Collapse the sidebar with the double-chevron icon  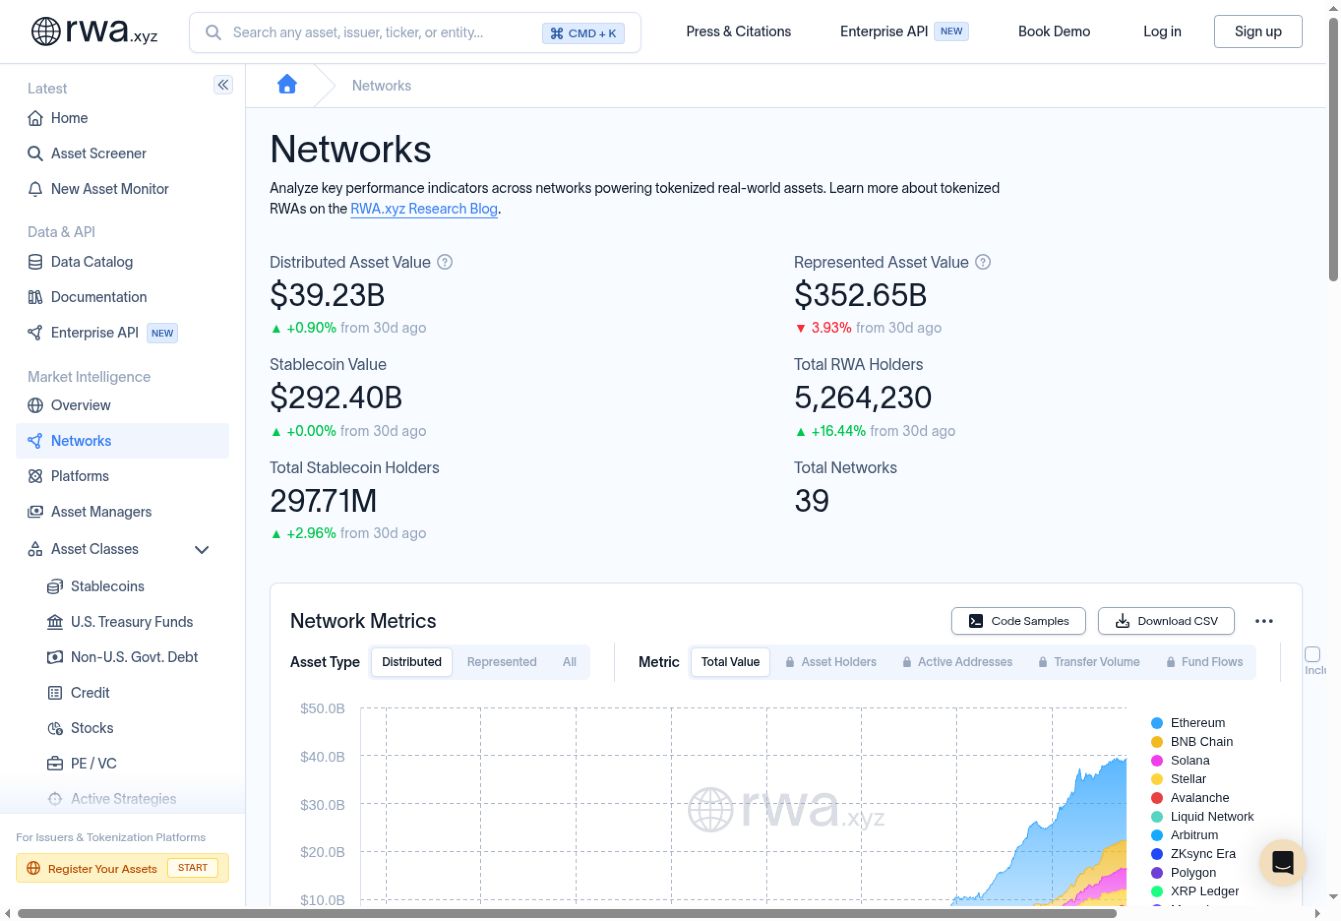(223, 85)
